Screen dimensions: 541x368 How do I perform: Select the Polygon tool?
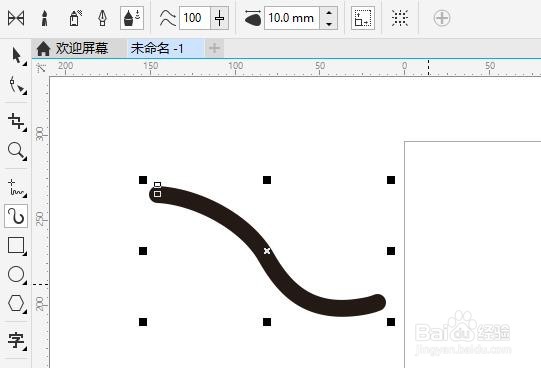click(17, 304)
